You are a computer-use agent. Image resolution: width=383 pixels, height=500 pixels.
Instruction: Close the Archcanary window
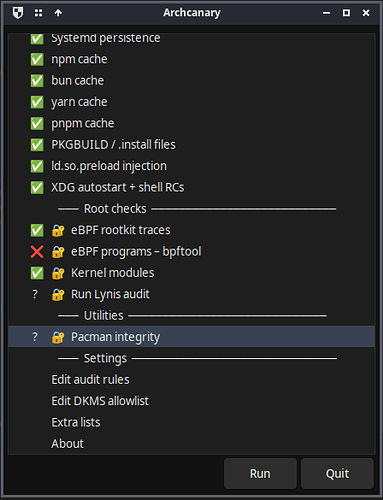point(366,13)
